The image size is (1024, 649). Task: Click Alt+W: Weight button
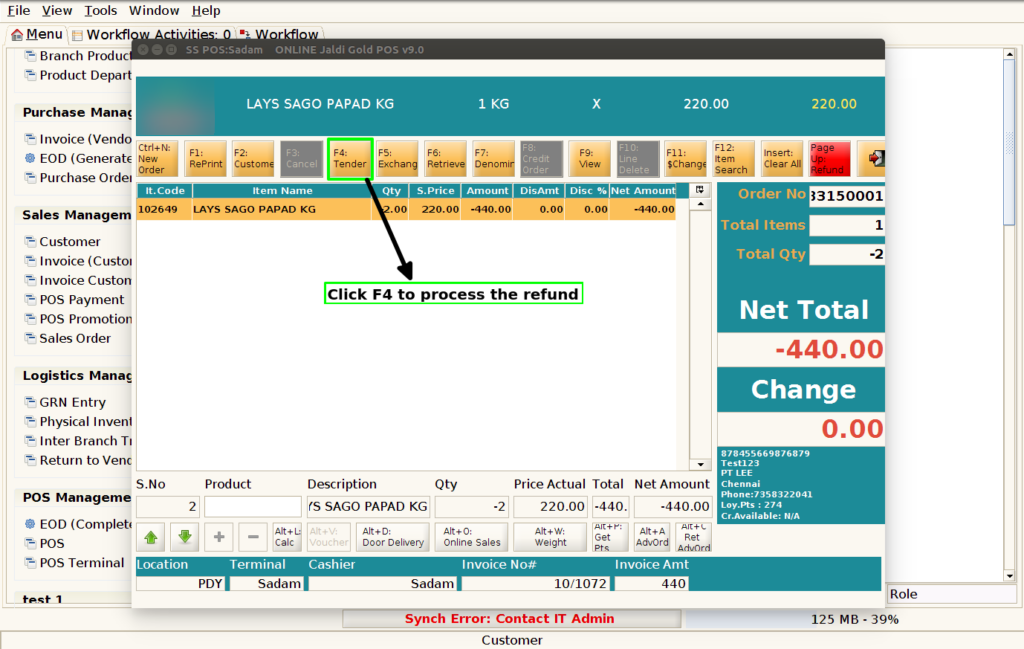pyautogui.click(x=551, y=537)
